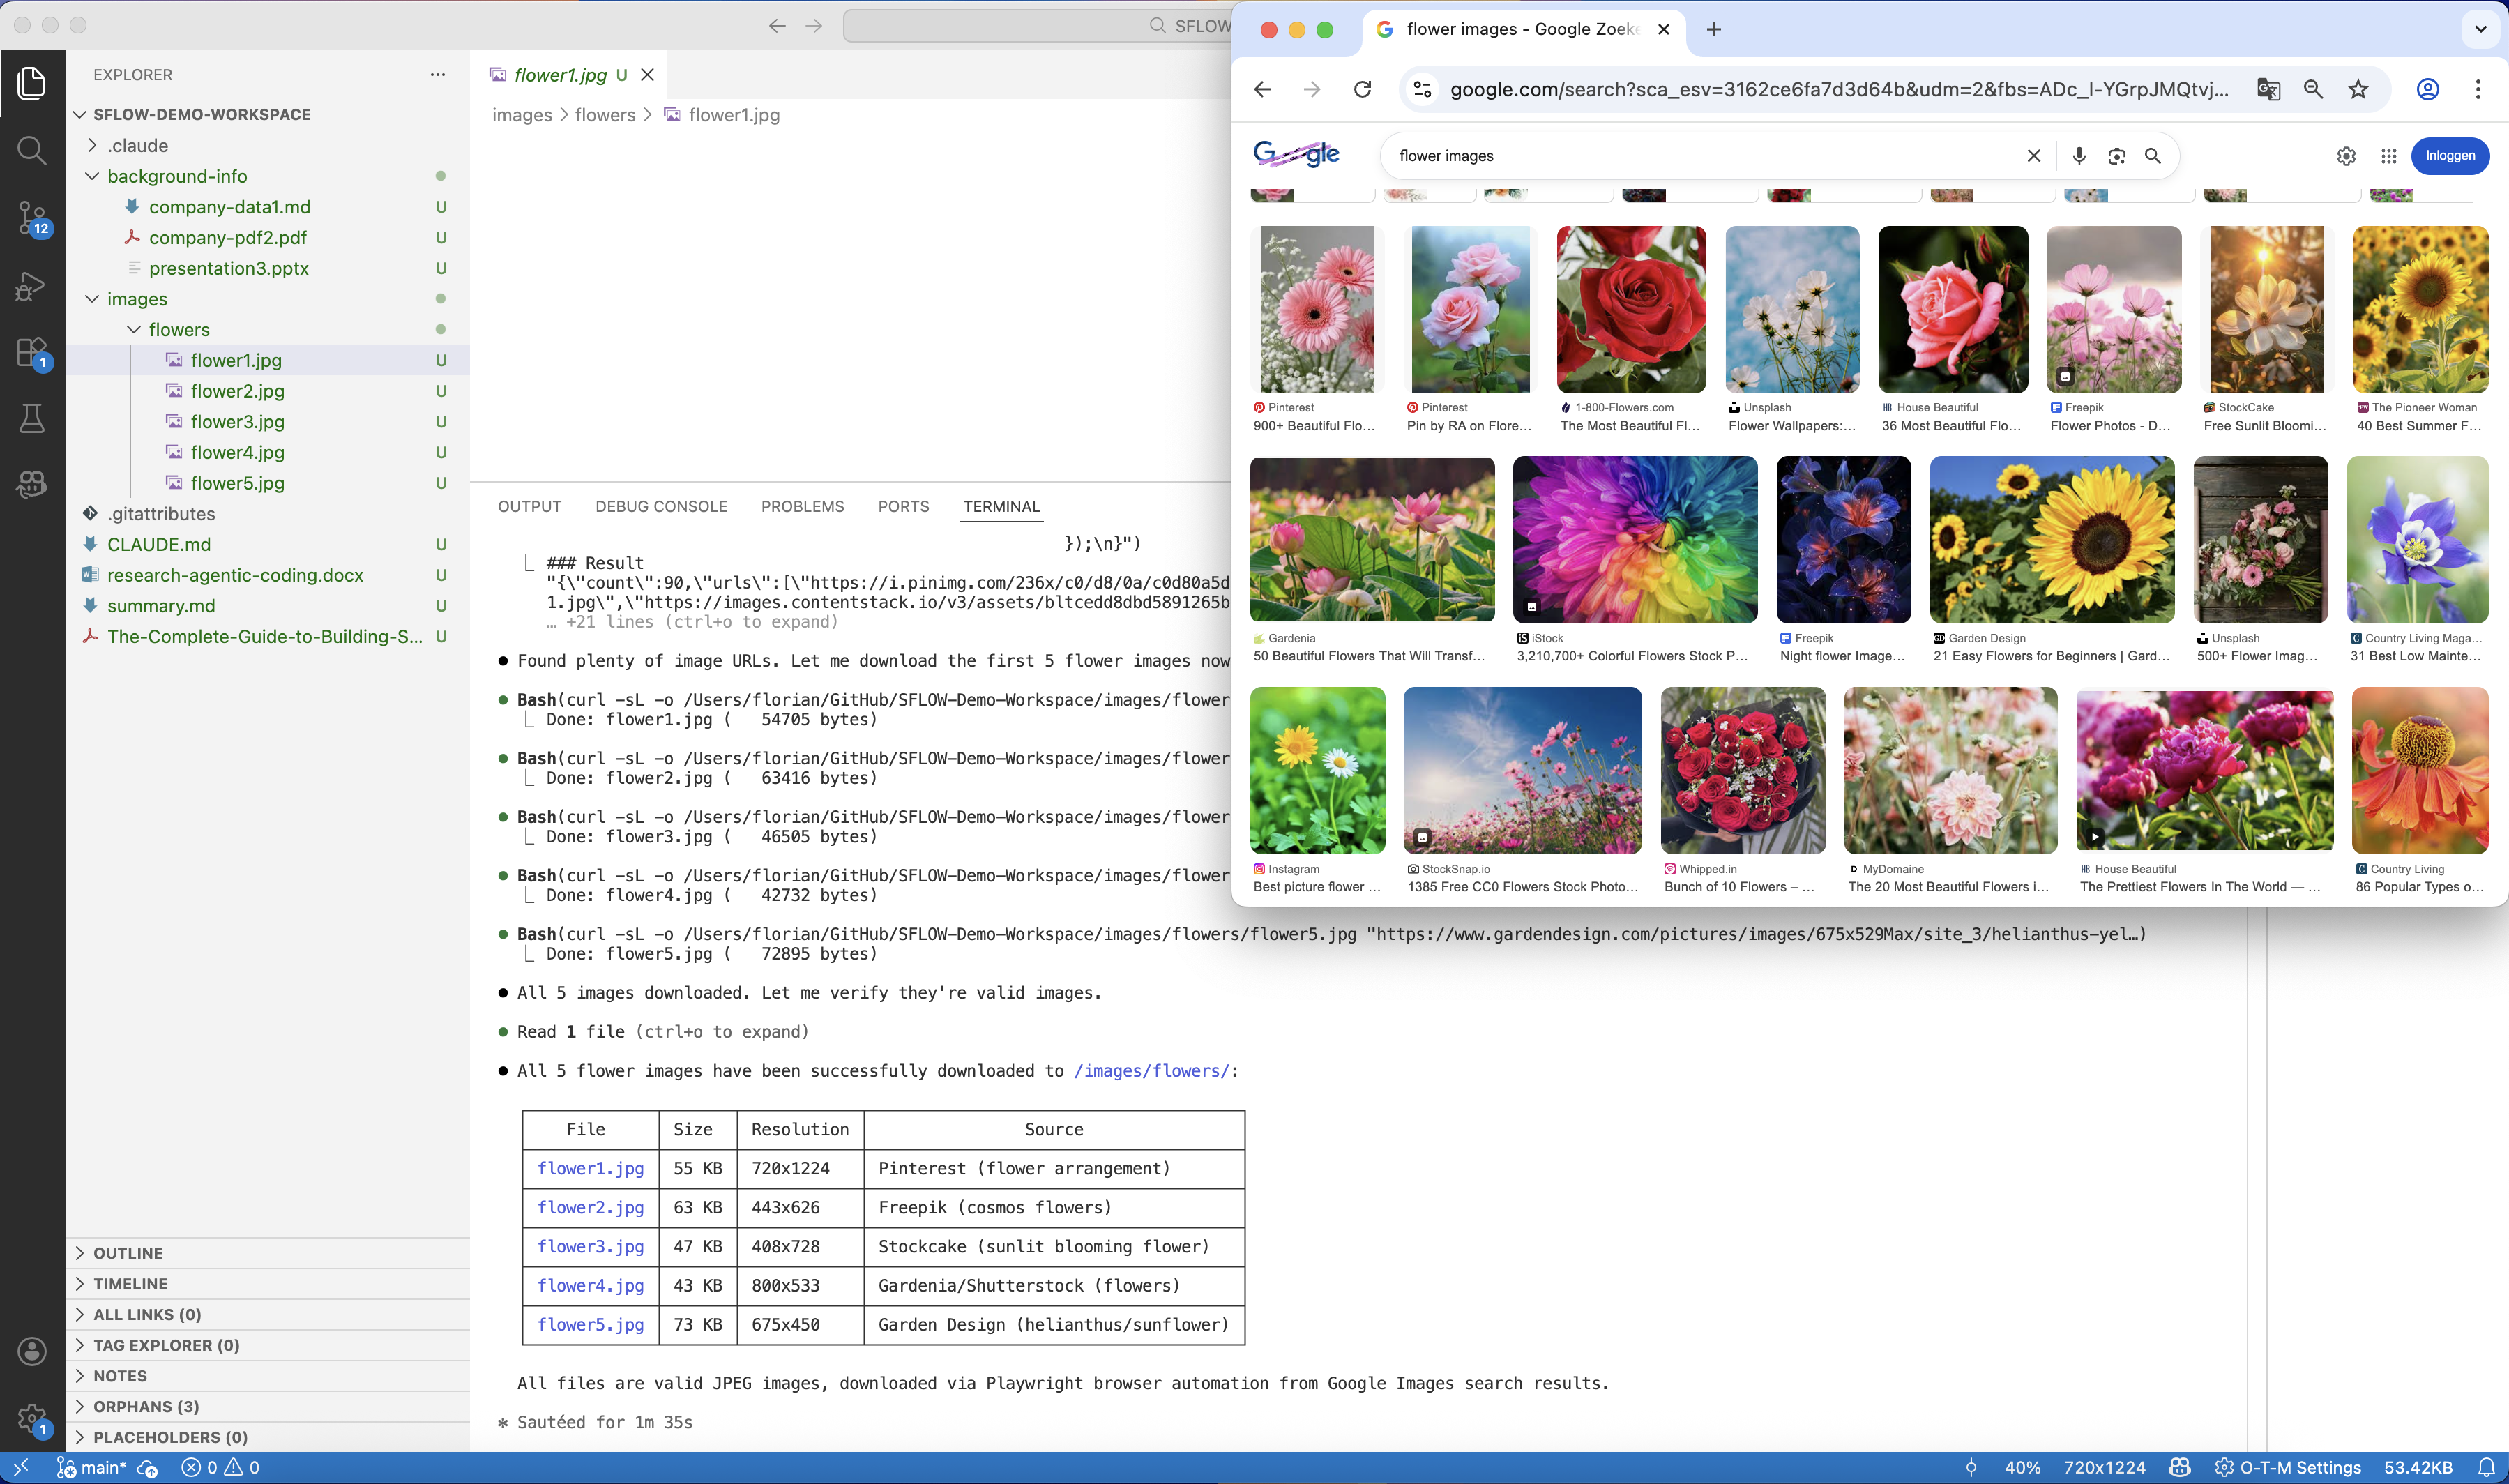Click the Inloggen button
Viewport: 2509px width, 1484px height.
2450,156
